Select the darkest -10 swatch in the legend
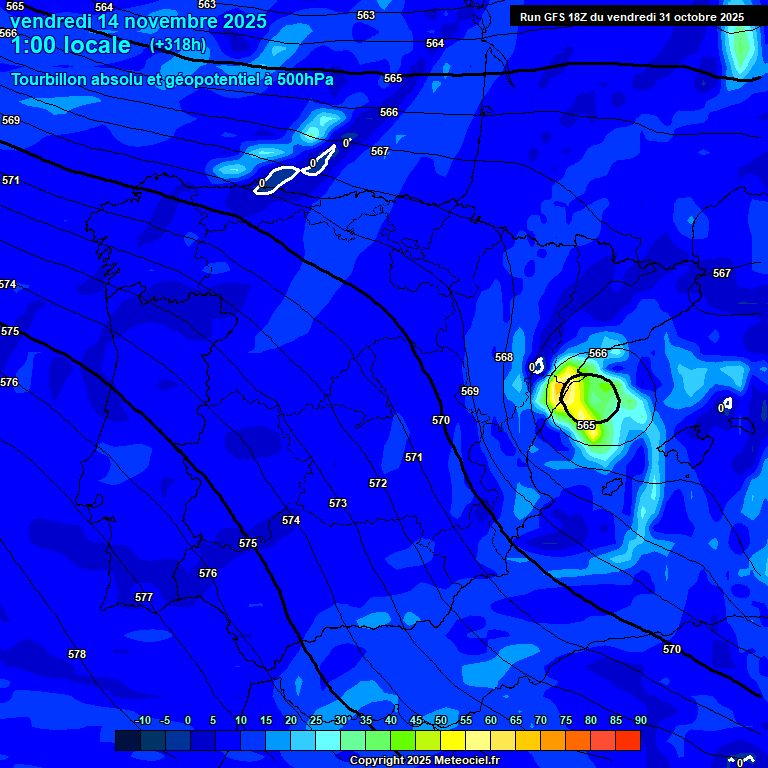 click(x=128, y=741)
